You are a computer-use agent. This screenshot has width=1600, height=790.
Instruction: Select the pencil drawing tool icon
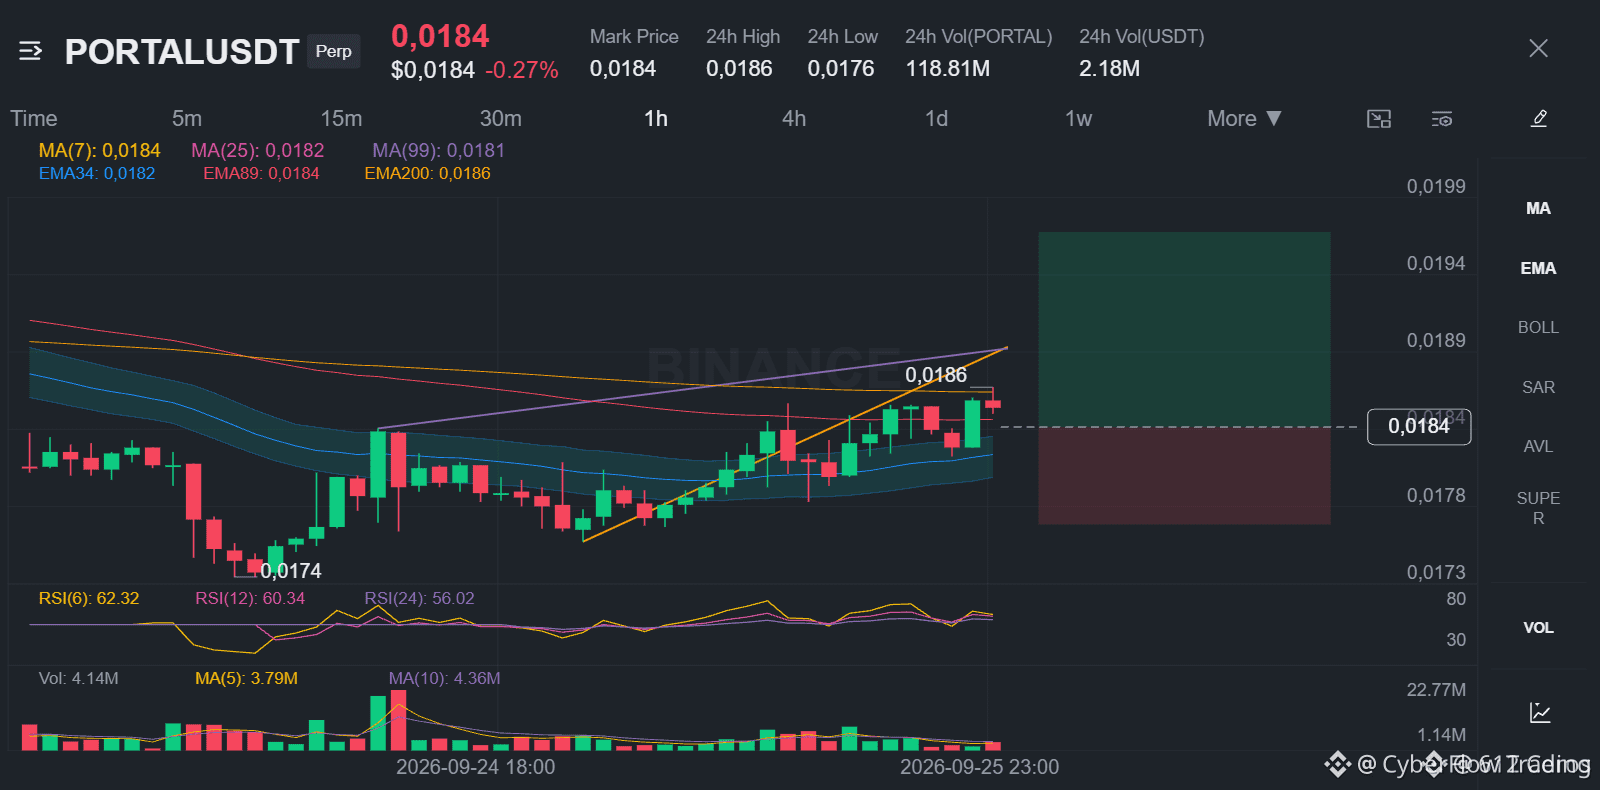tap(1539, 118)
